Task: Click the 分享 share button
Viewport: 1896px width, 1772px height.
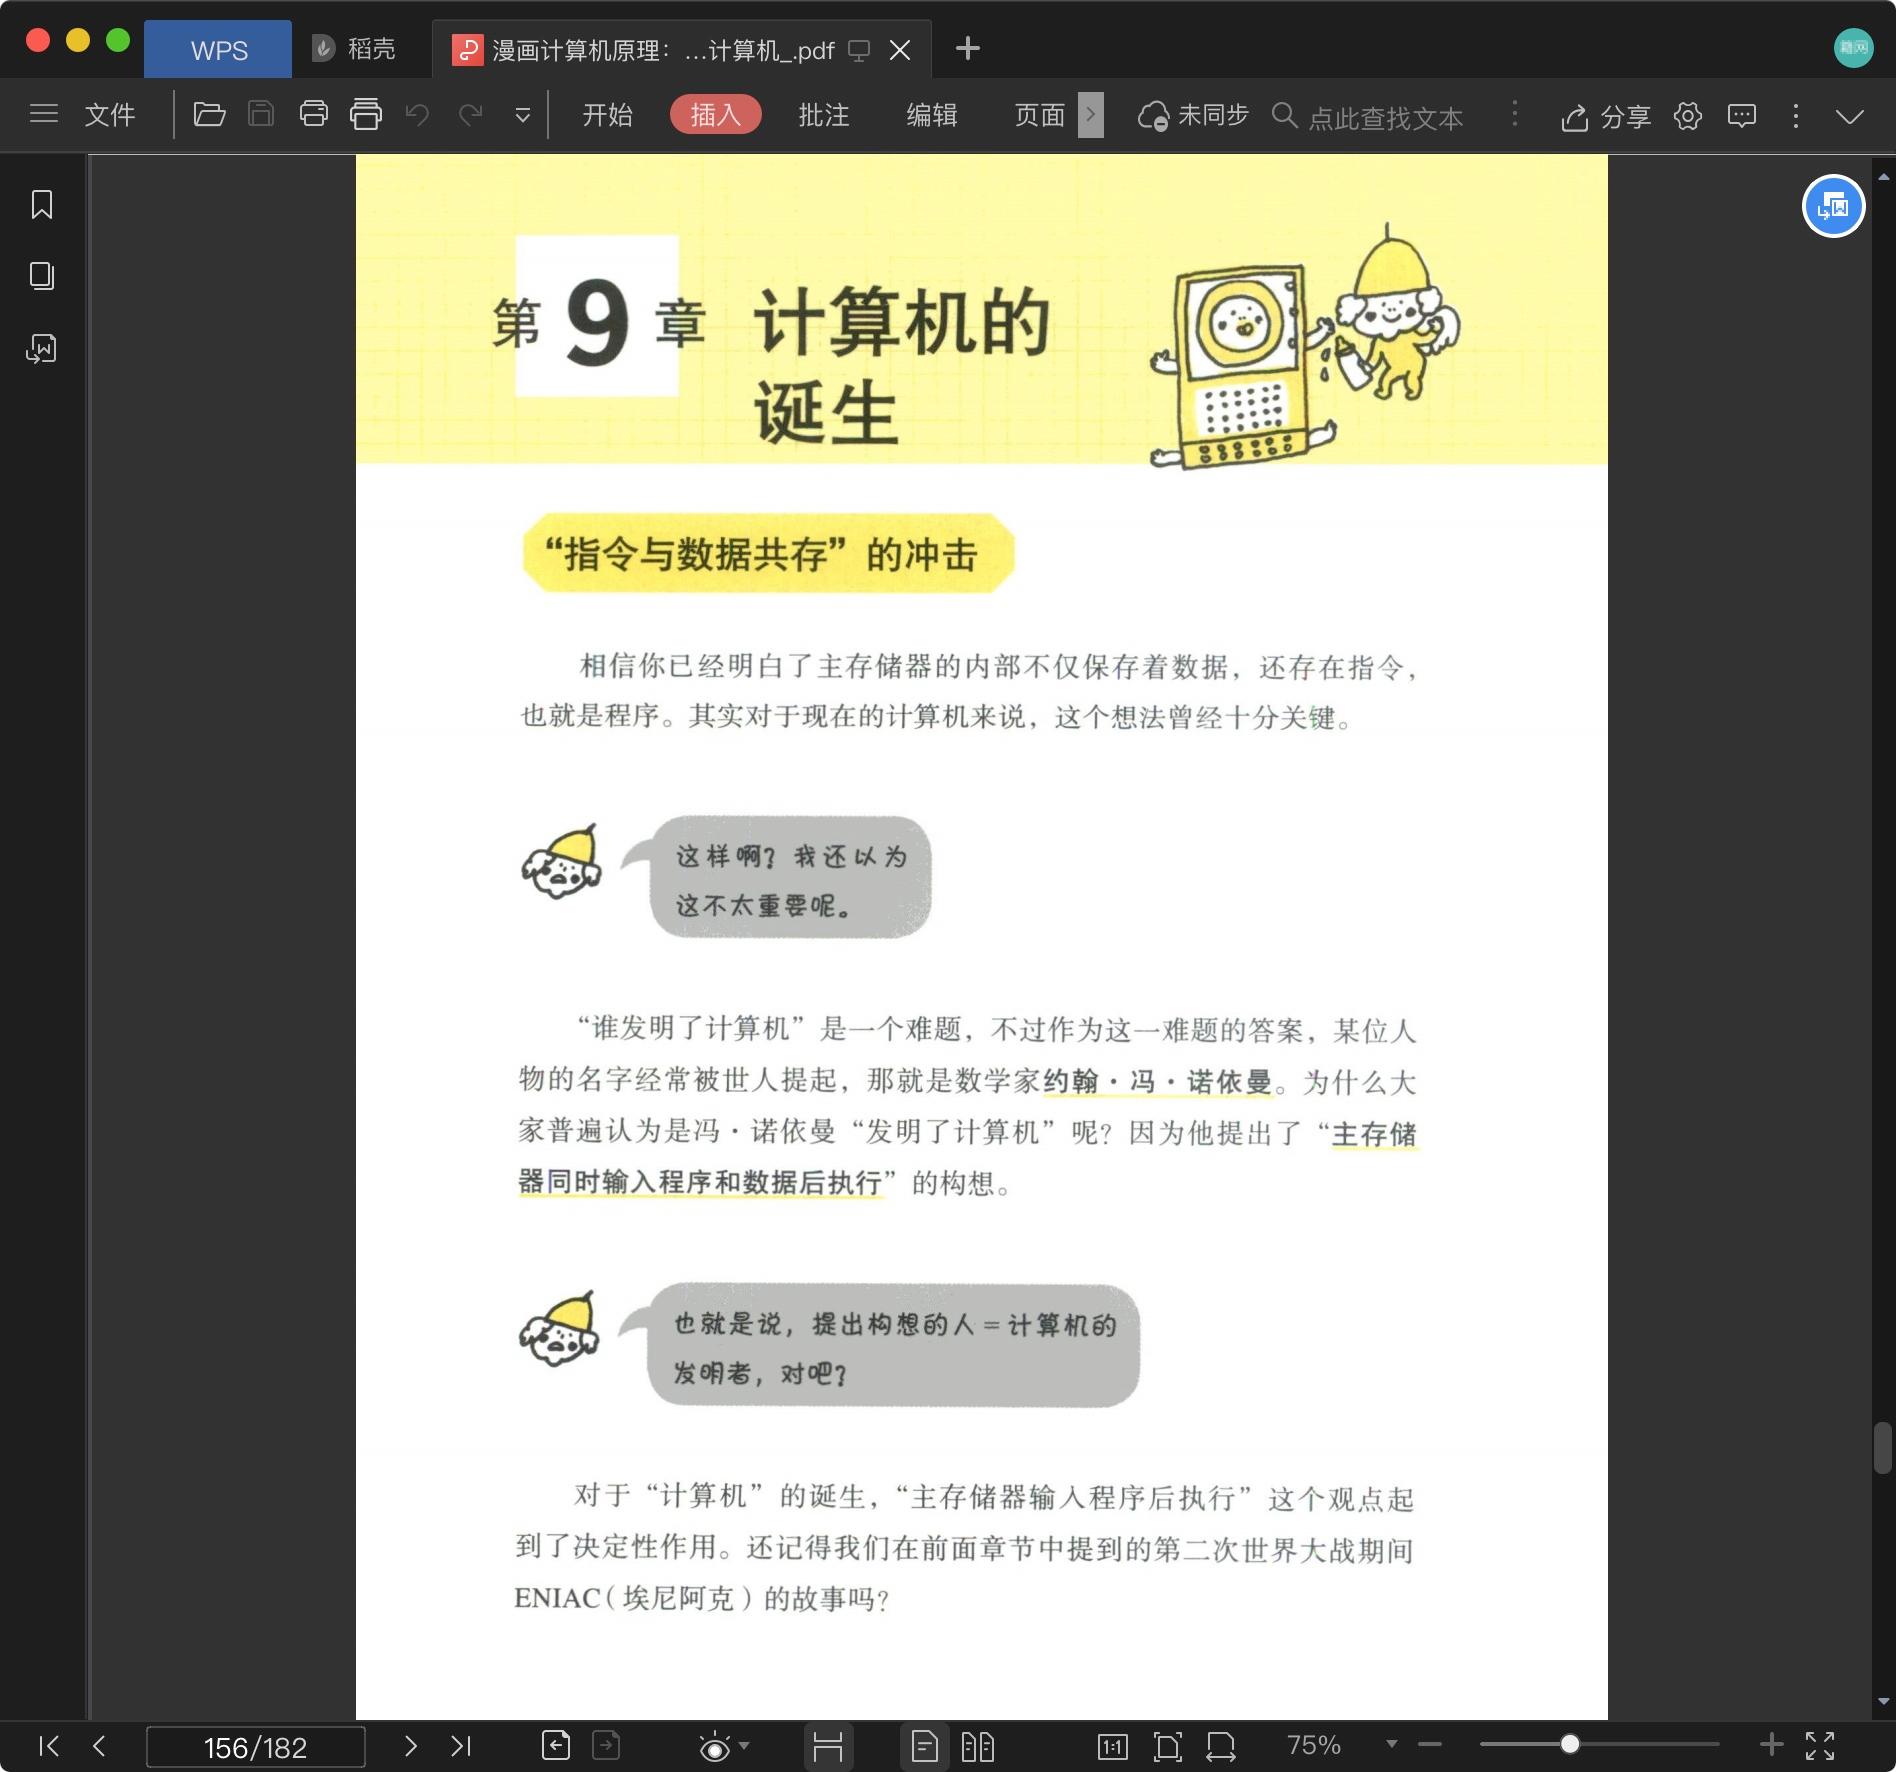Action: 1606,116
